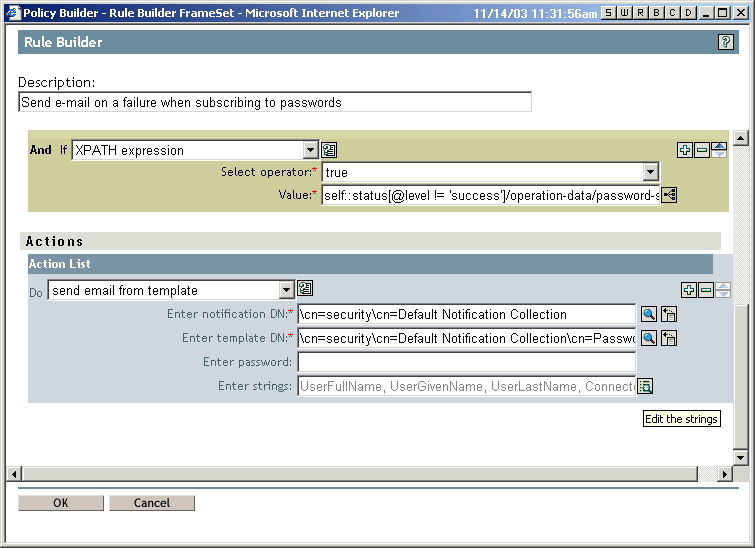Open the send email from template dropdown

pos(286,290)
